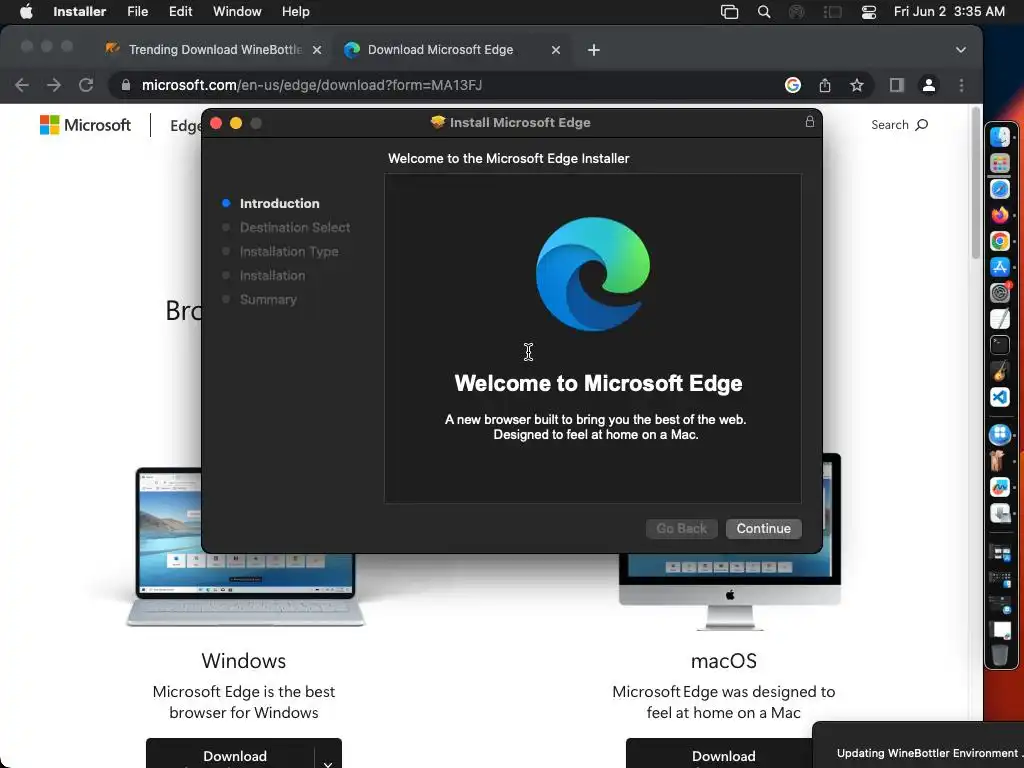
Task: Click Search on the Microsoft page
Action: point(899,125)
